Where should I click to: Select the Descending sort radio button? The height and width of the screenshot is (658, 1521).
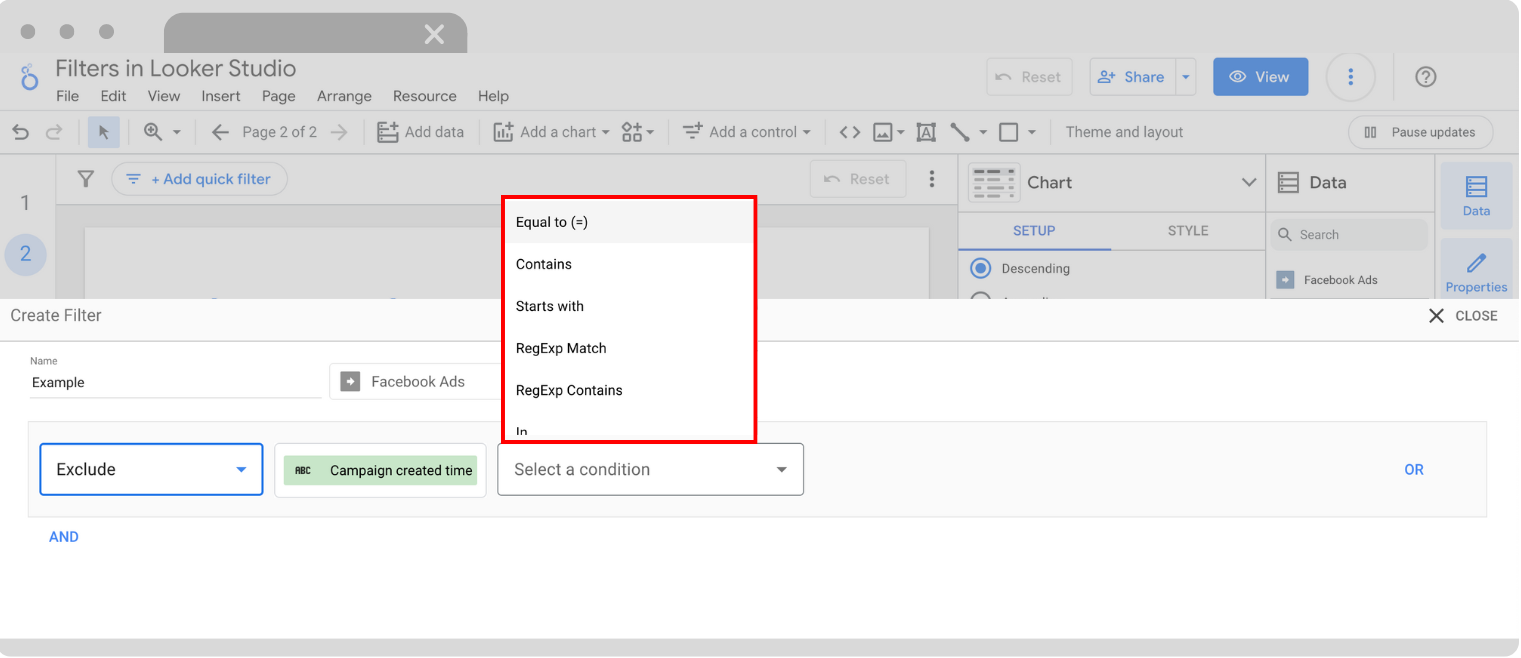click(980, 268)
